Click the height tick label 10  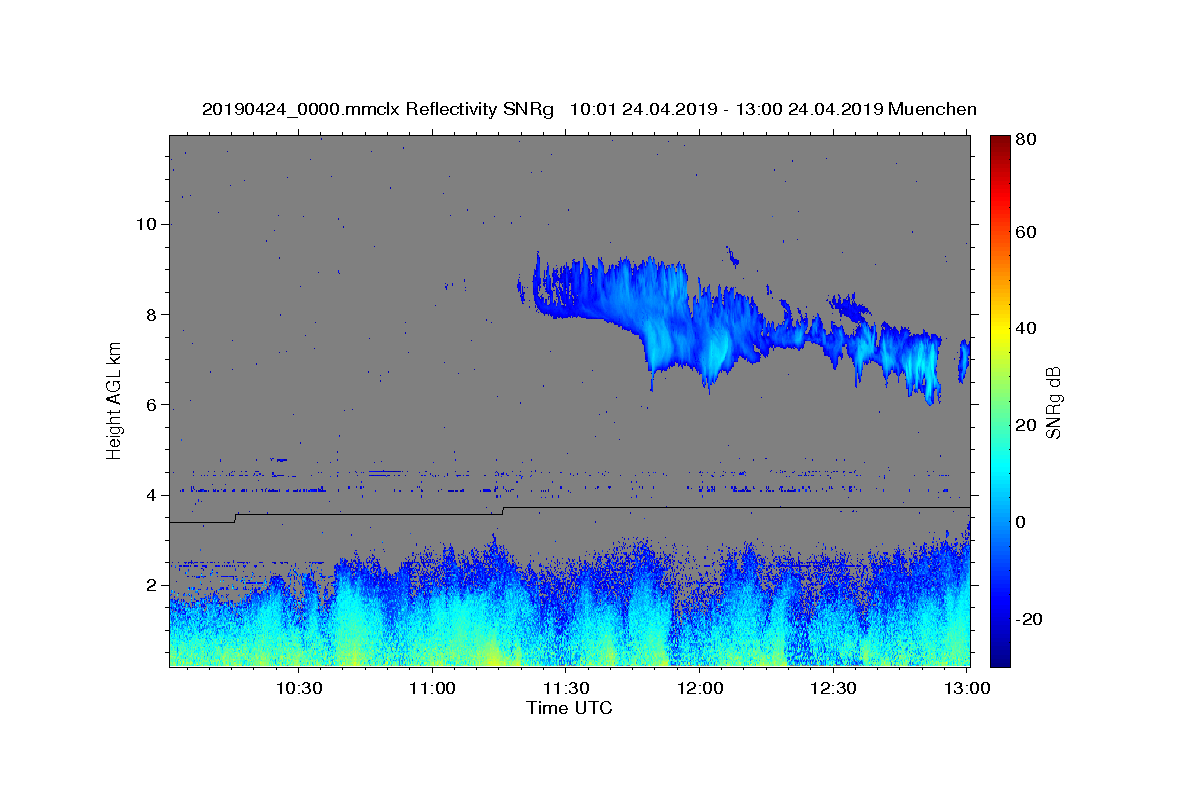(x=147, y=224)
